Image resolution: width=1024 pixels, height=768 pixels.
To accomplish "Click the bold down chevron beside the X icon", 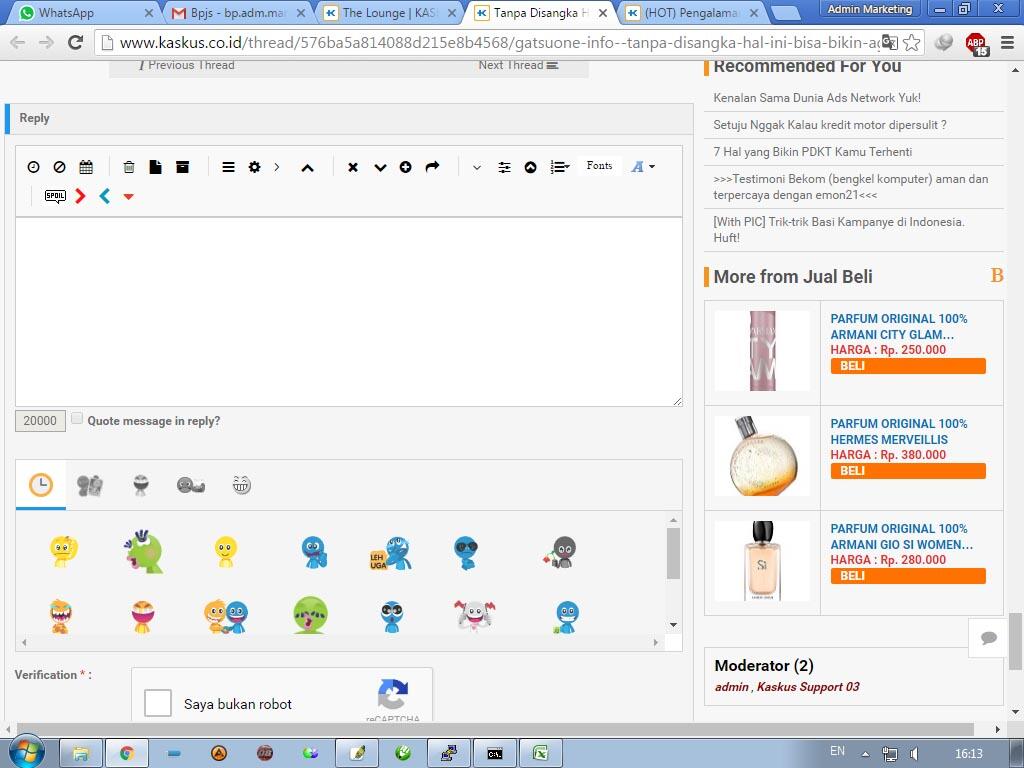I will point(380,168).
